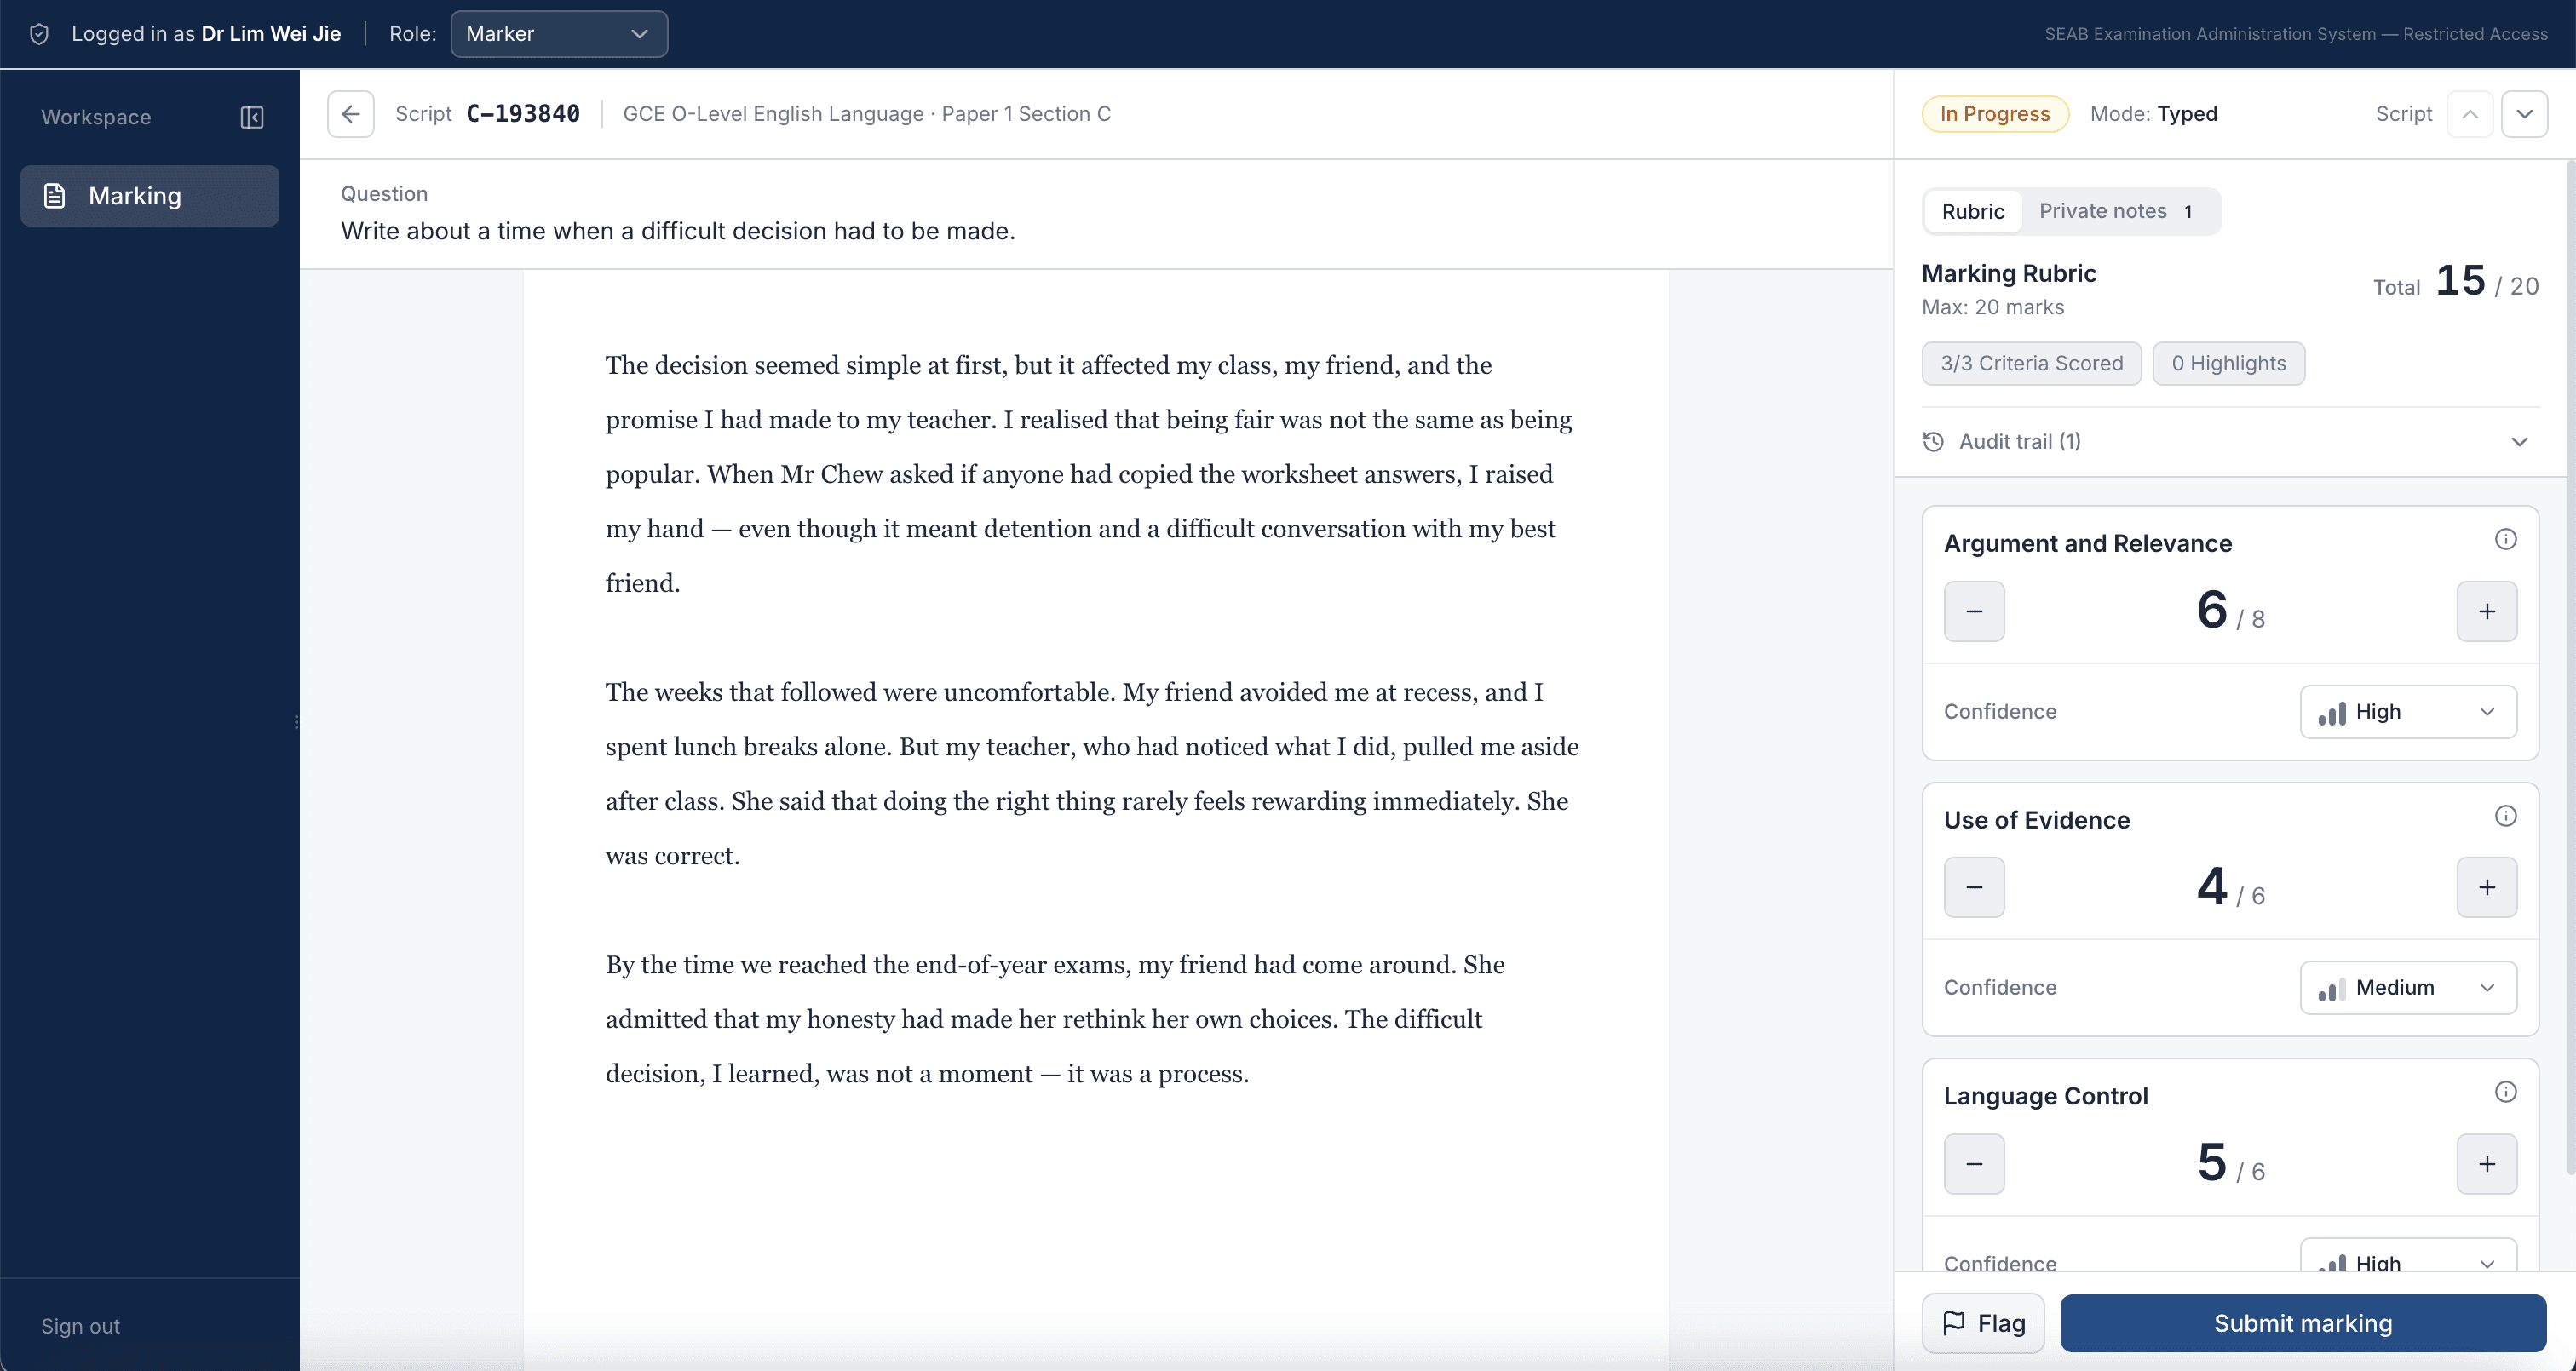Open info for Argument and Relevance
2576x1371 pixels.
click(2505, 540)
